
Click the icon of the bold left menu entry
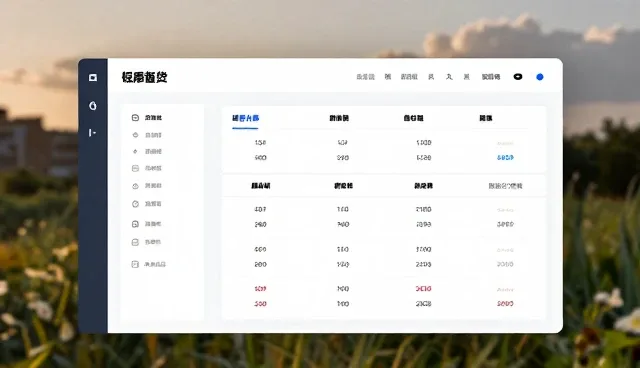click(135, 118)
